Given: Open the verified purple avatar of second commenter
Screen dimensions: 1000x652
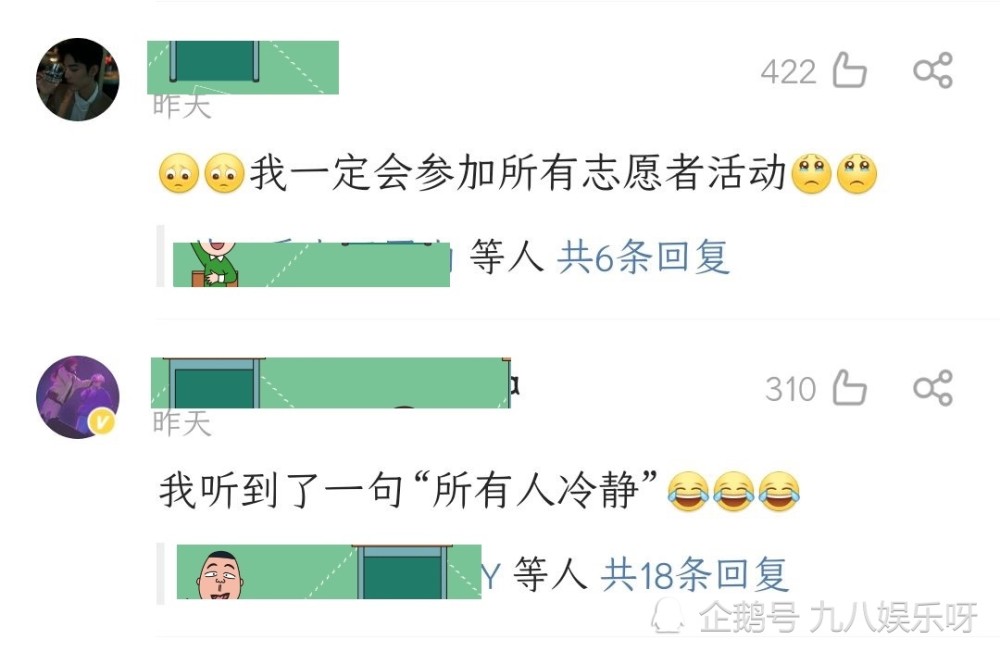Looking at the screenshot, I should pyautogui.click(x=78, y=397).
